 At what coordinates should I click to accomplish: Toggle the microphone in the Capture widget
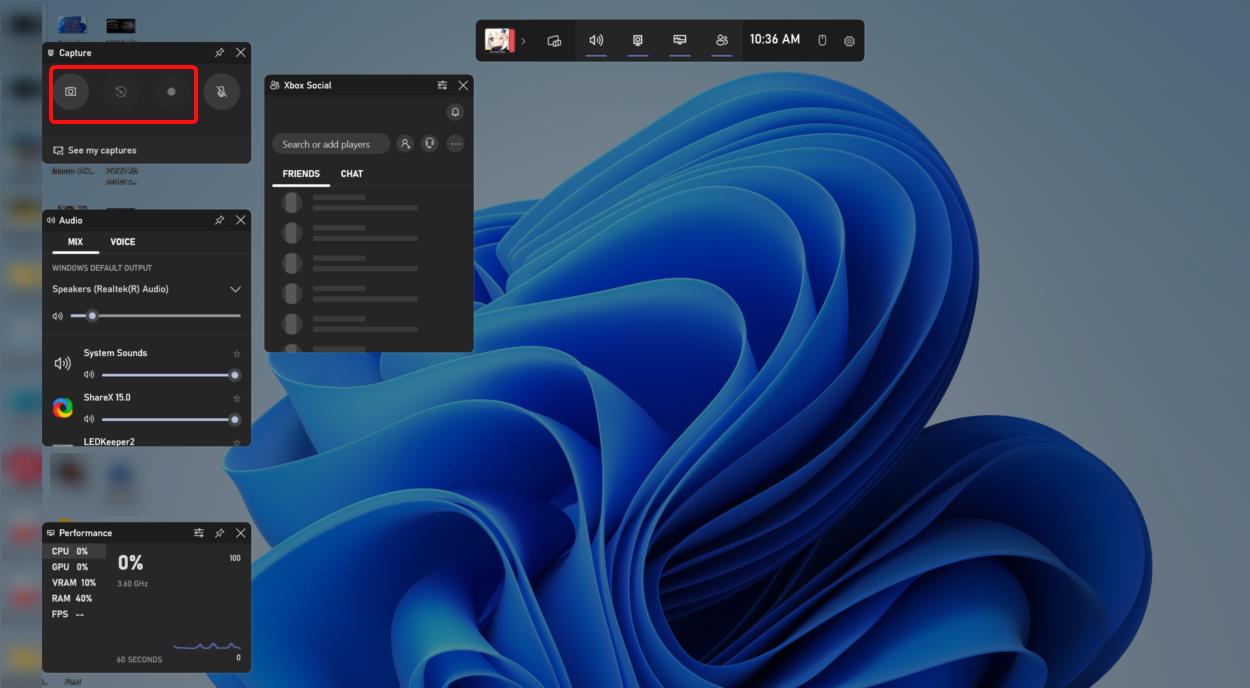222,92
